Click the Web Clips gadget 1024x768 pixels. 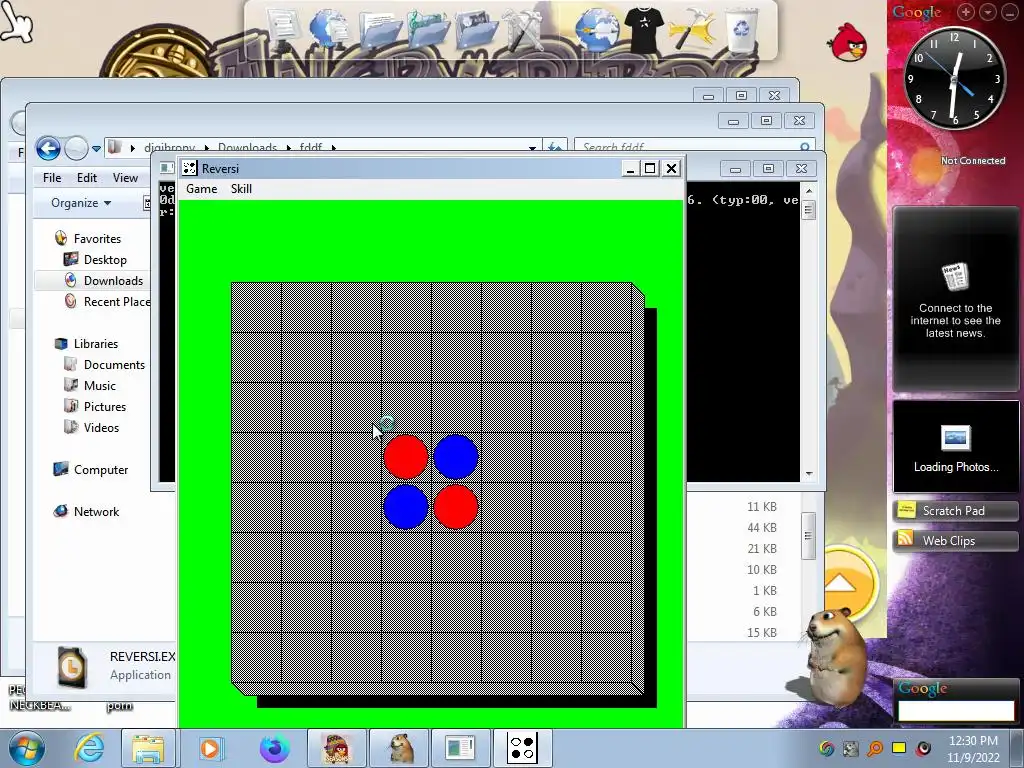pos(955,540)
